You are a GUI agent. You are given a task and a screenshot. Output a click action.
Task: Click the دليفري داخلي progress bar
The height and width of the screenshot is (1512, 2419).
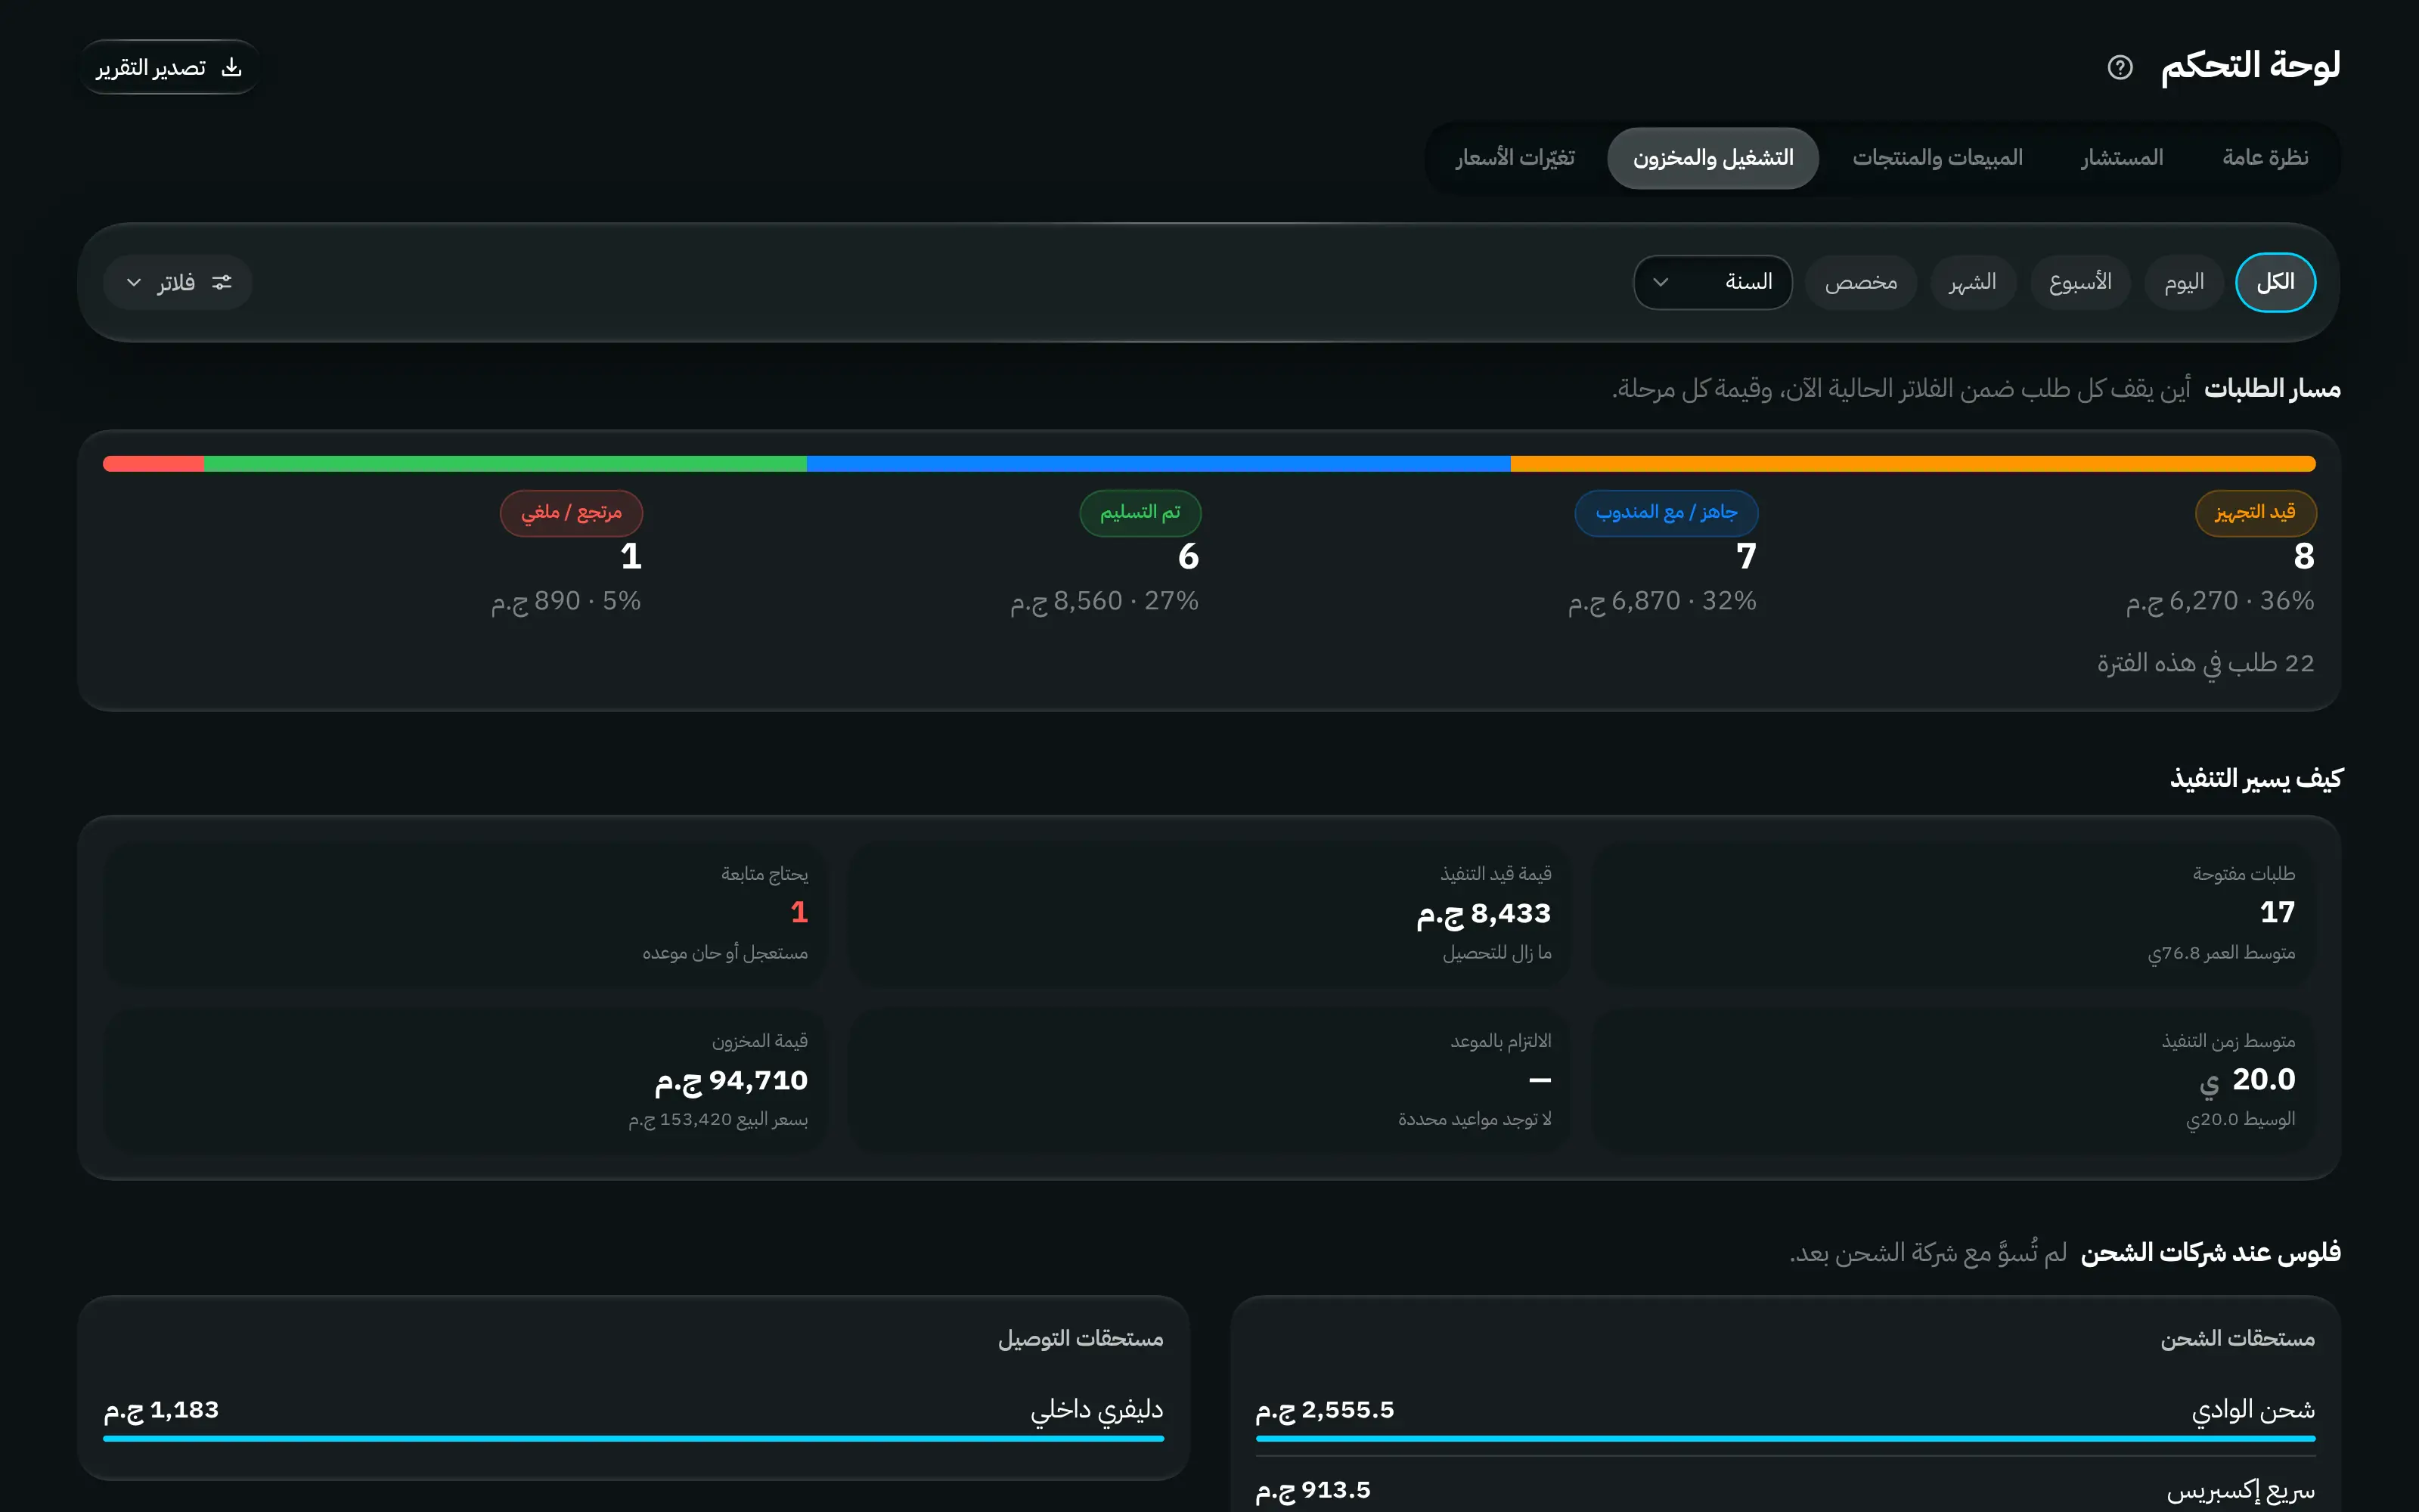tap(633, 1438)
